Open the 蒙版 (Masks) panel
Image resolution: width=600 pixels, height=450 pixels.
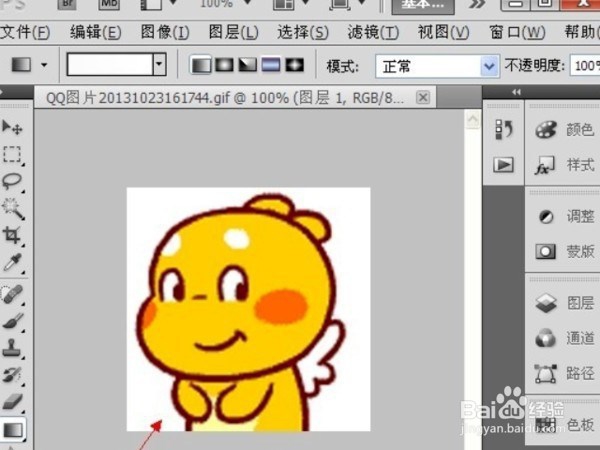[x=564, y=252]
